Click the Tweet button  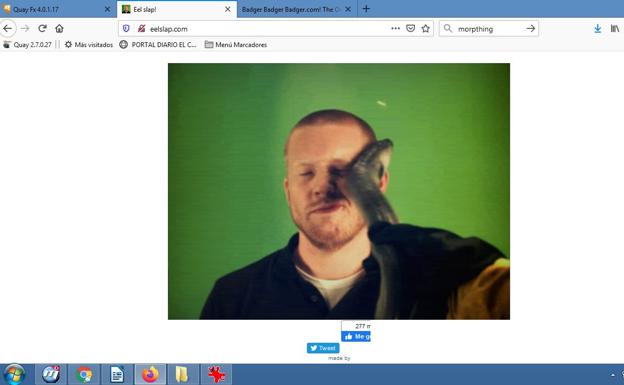coord(323,348)
